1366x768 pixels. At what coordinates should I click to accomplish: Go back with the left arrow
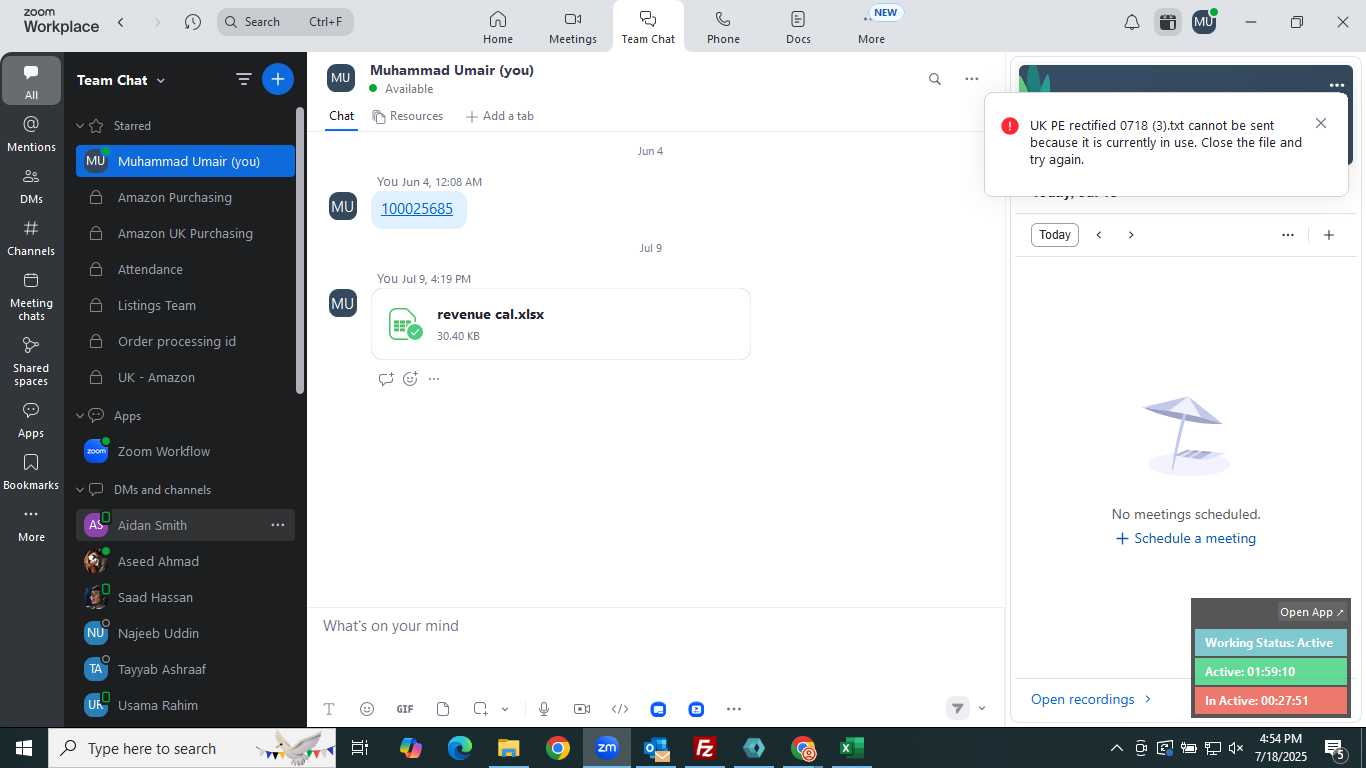click(x=121, y=22)
